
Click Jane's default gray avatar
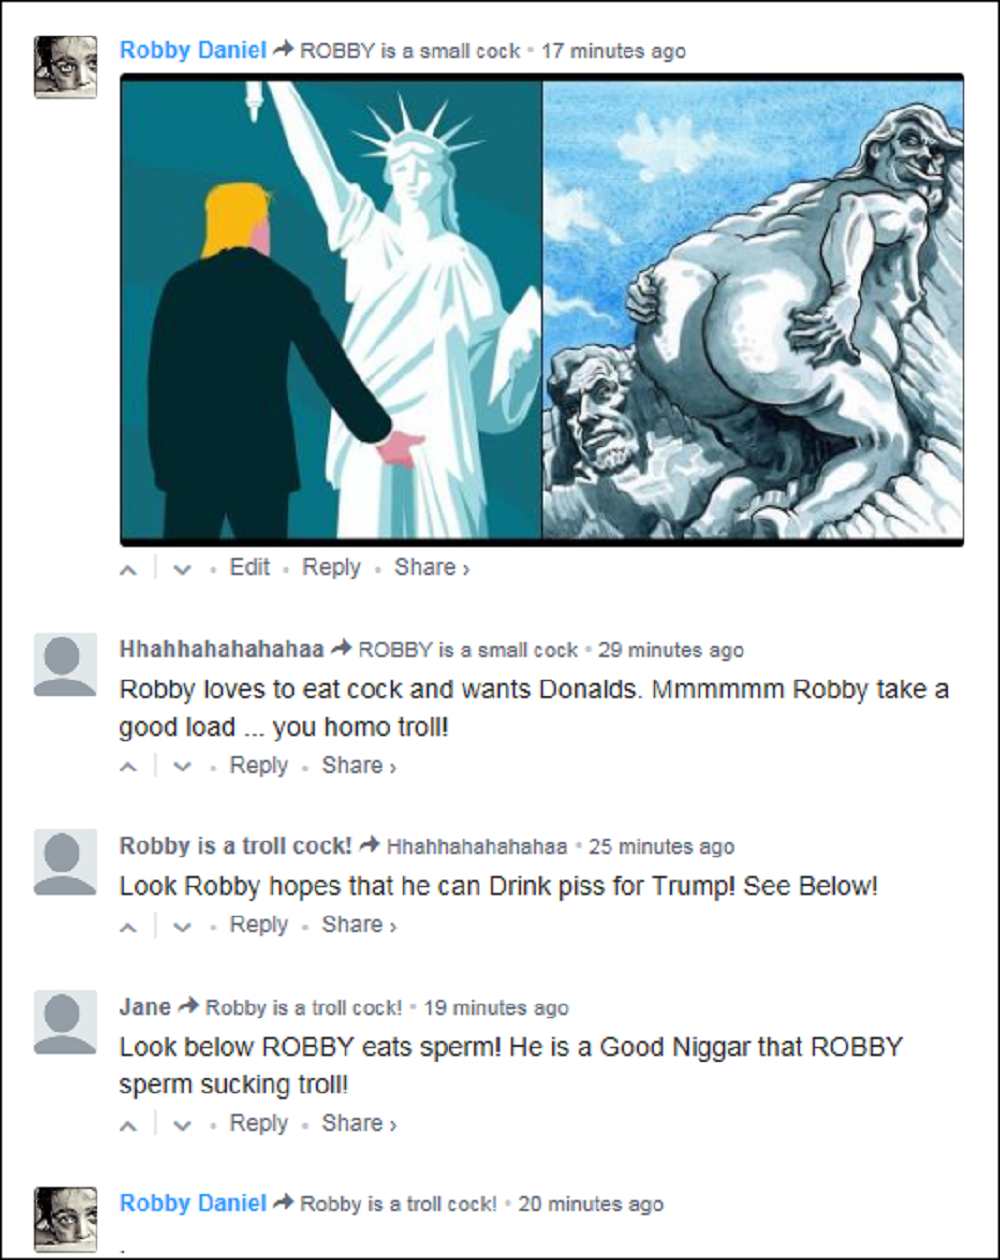click(x=65, y=1022)
